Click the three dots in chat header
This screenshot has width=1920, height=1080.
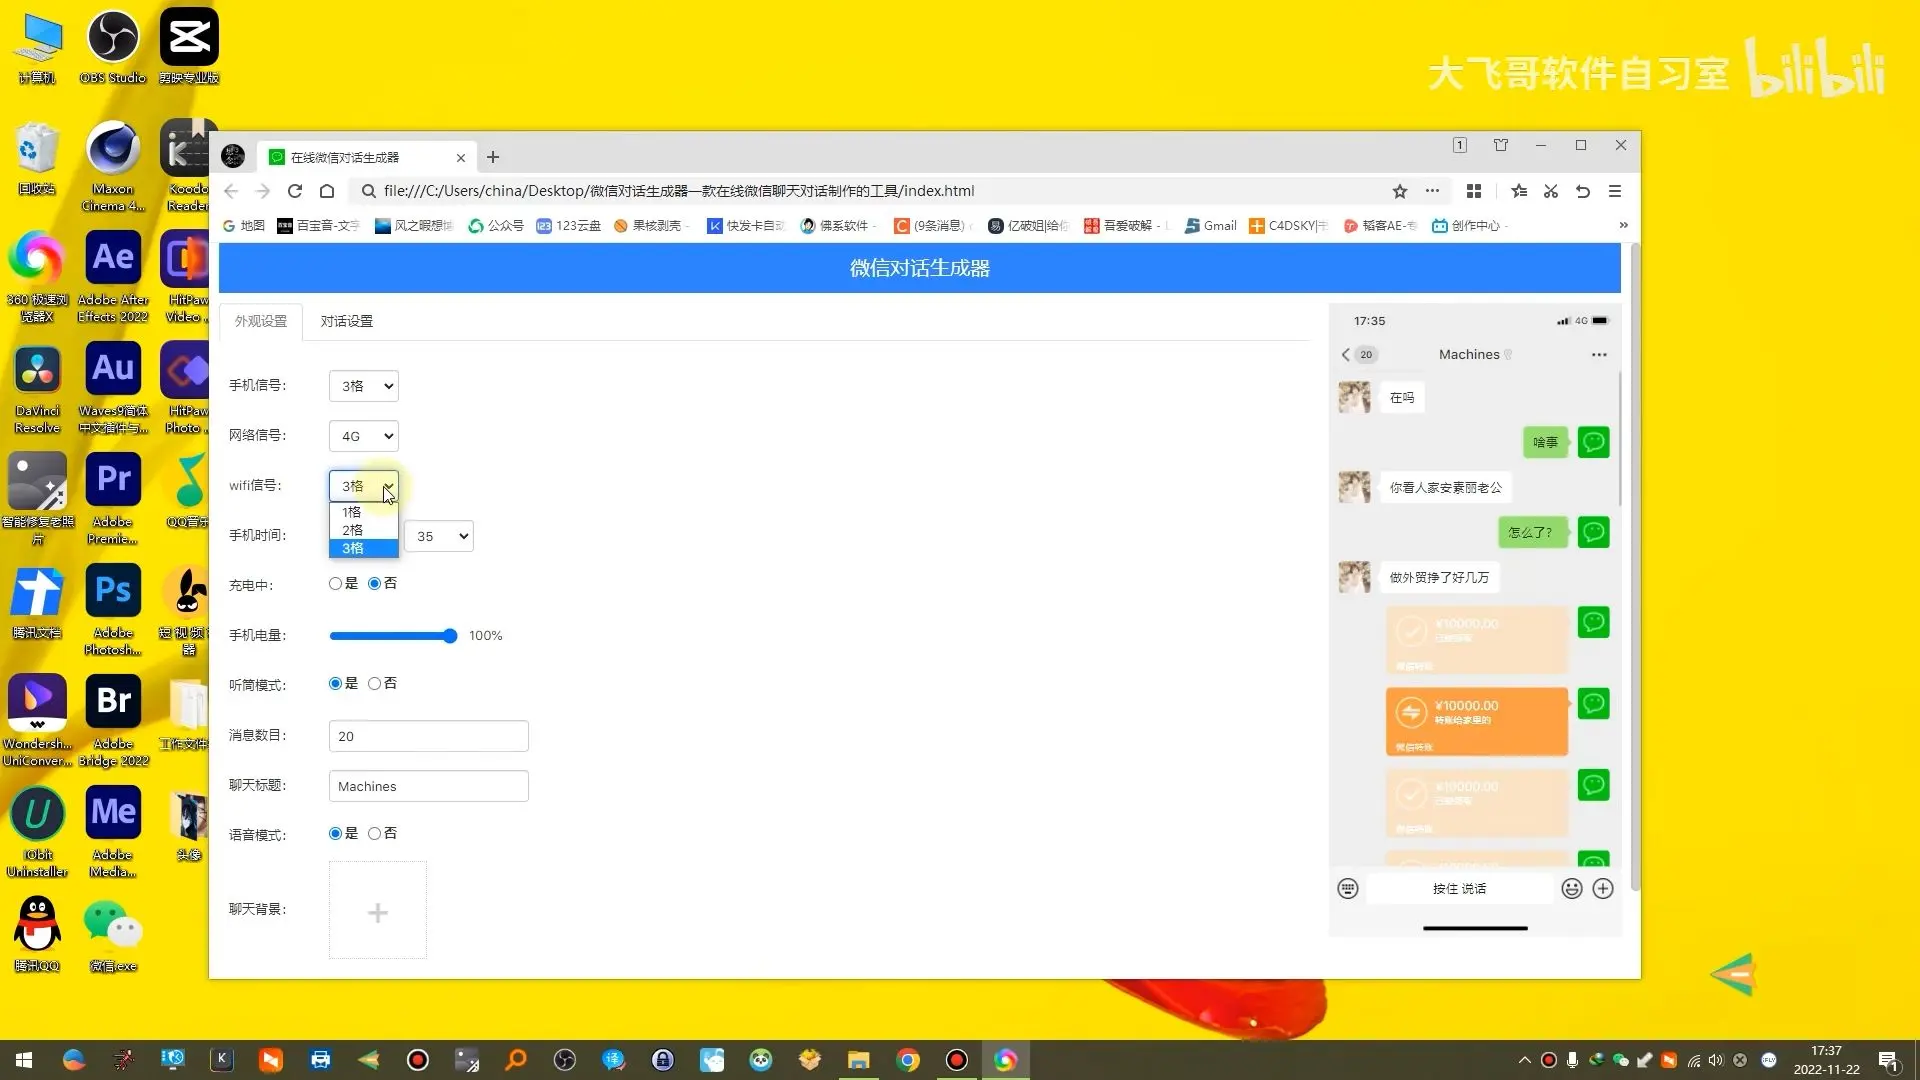pos(1599,355)
